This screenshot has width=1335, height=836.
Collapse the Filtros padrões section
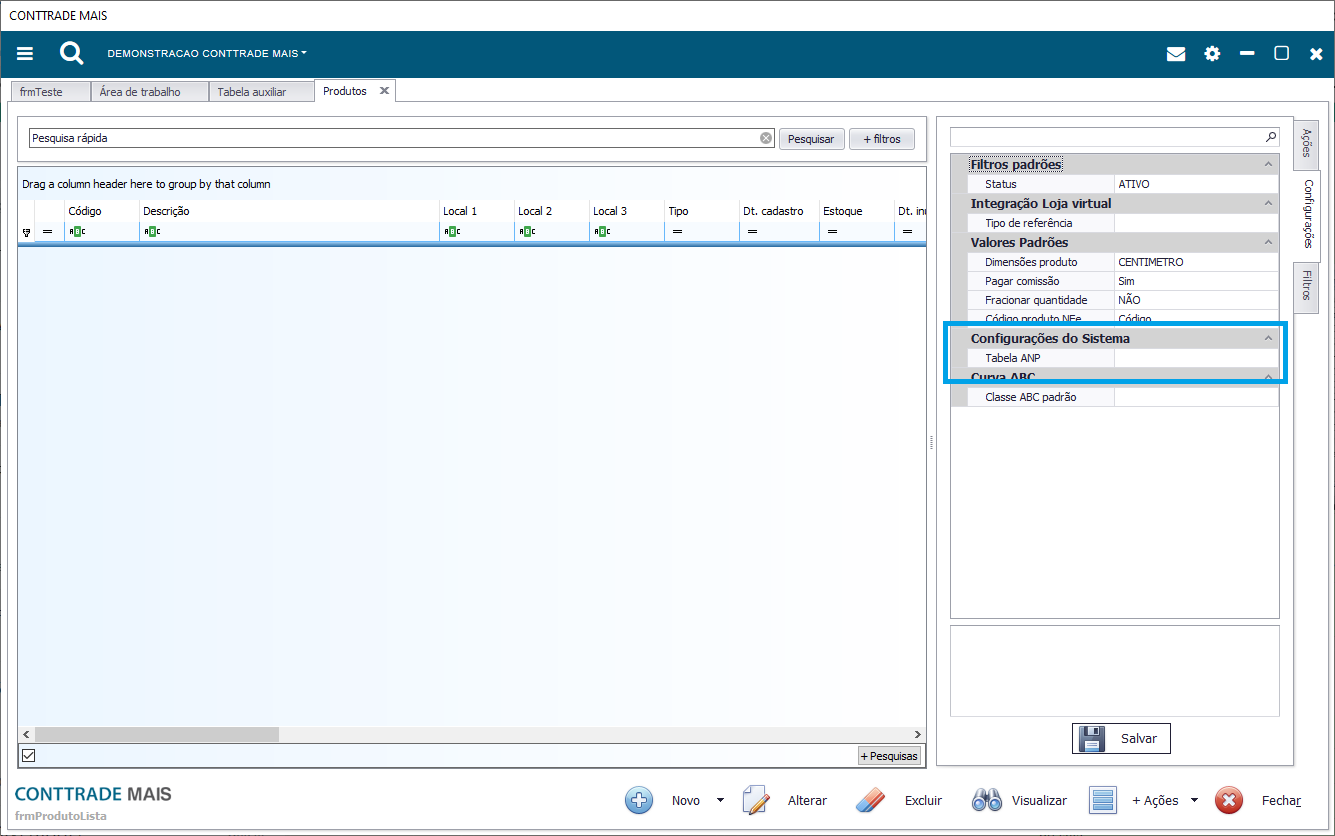[x=1268, y=165]
